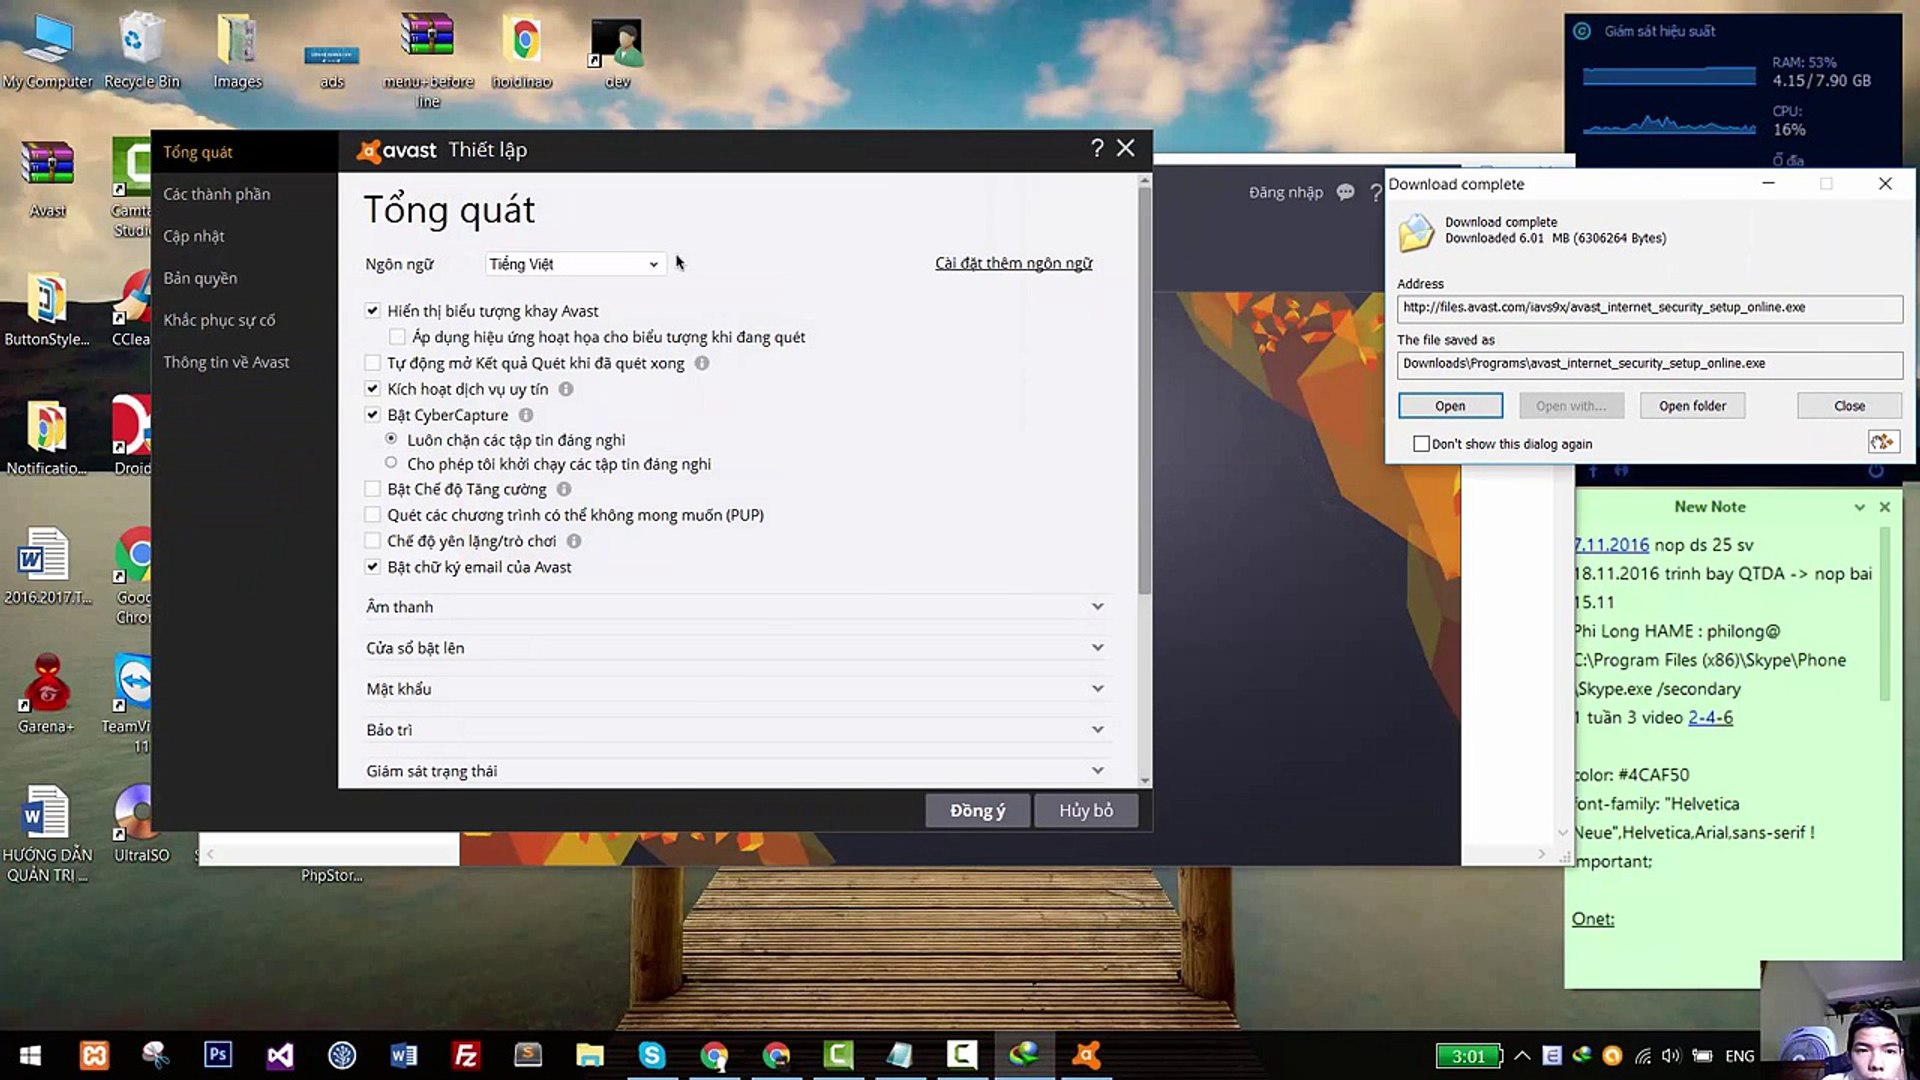Image resolution: width=1920 pixels, height=1080 pixels.
Task: Show hidden system tray icons arrow
Action: 1522,1055
